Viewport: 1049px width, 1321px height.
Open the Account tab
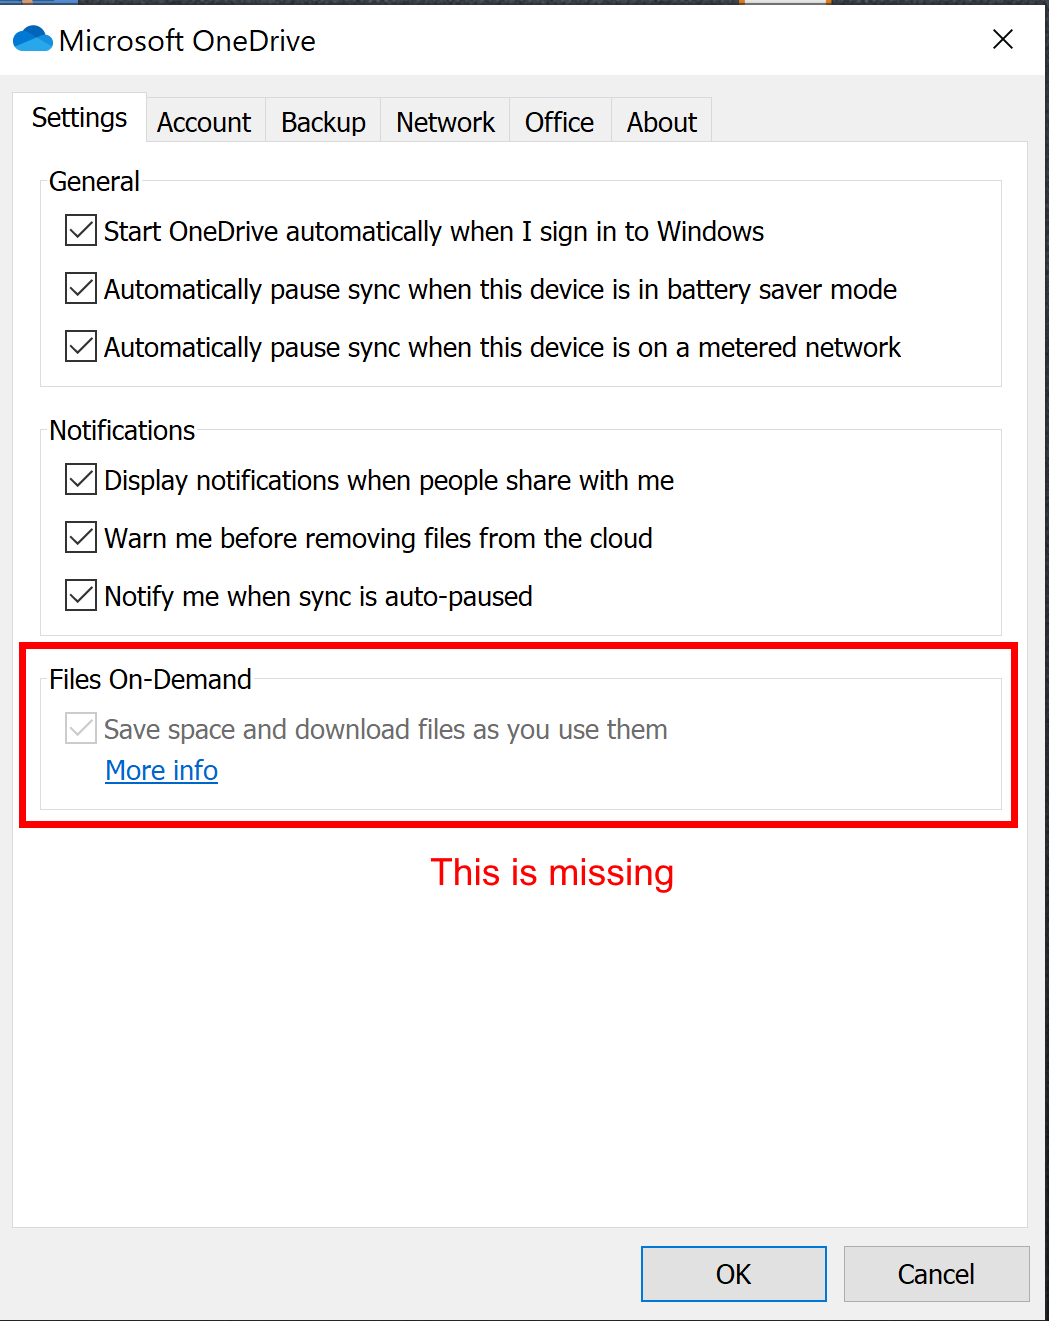click(x=205, y=122)
